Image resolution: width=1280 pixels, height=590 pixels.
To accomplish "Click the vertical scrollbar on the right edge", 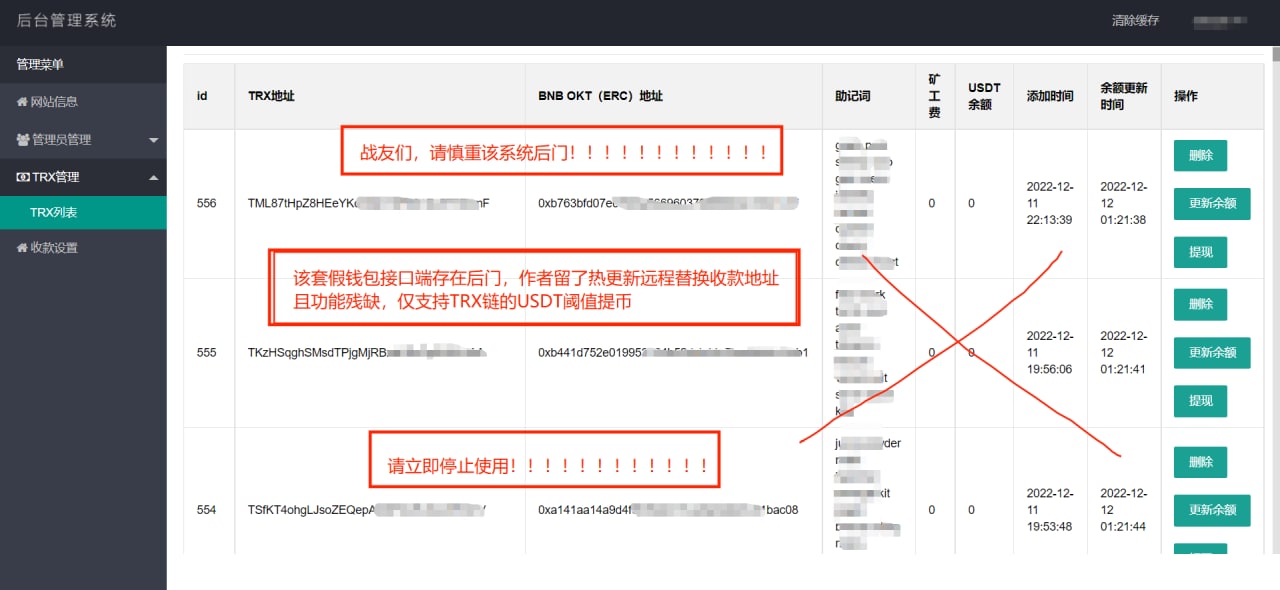I will [1274, 300].
